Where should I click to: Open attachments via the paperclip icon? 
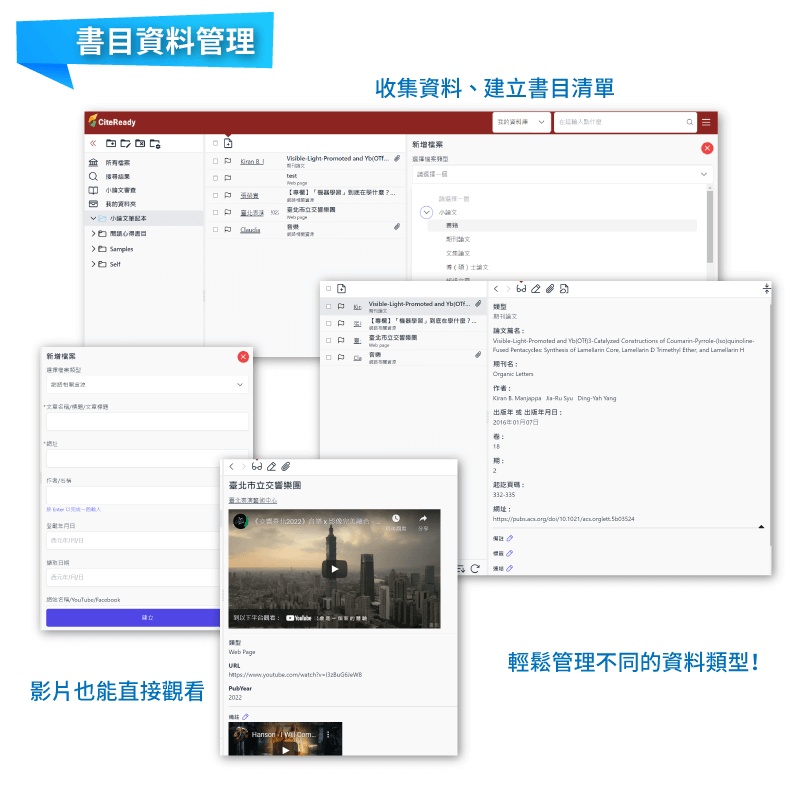[x=551, y=288]
